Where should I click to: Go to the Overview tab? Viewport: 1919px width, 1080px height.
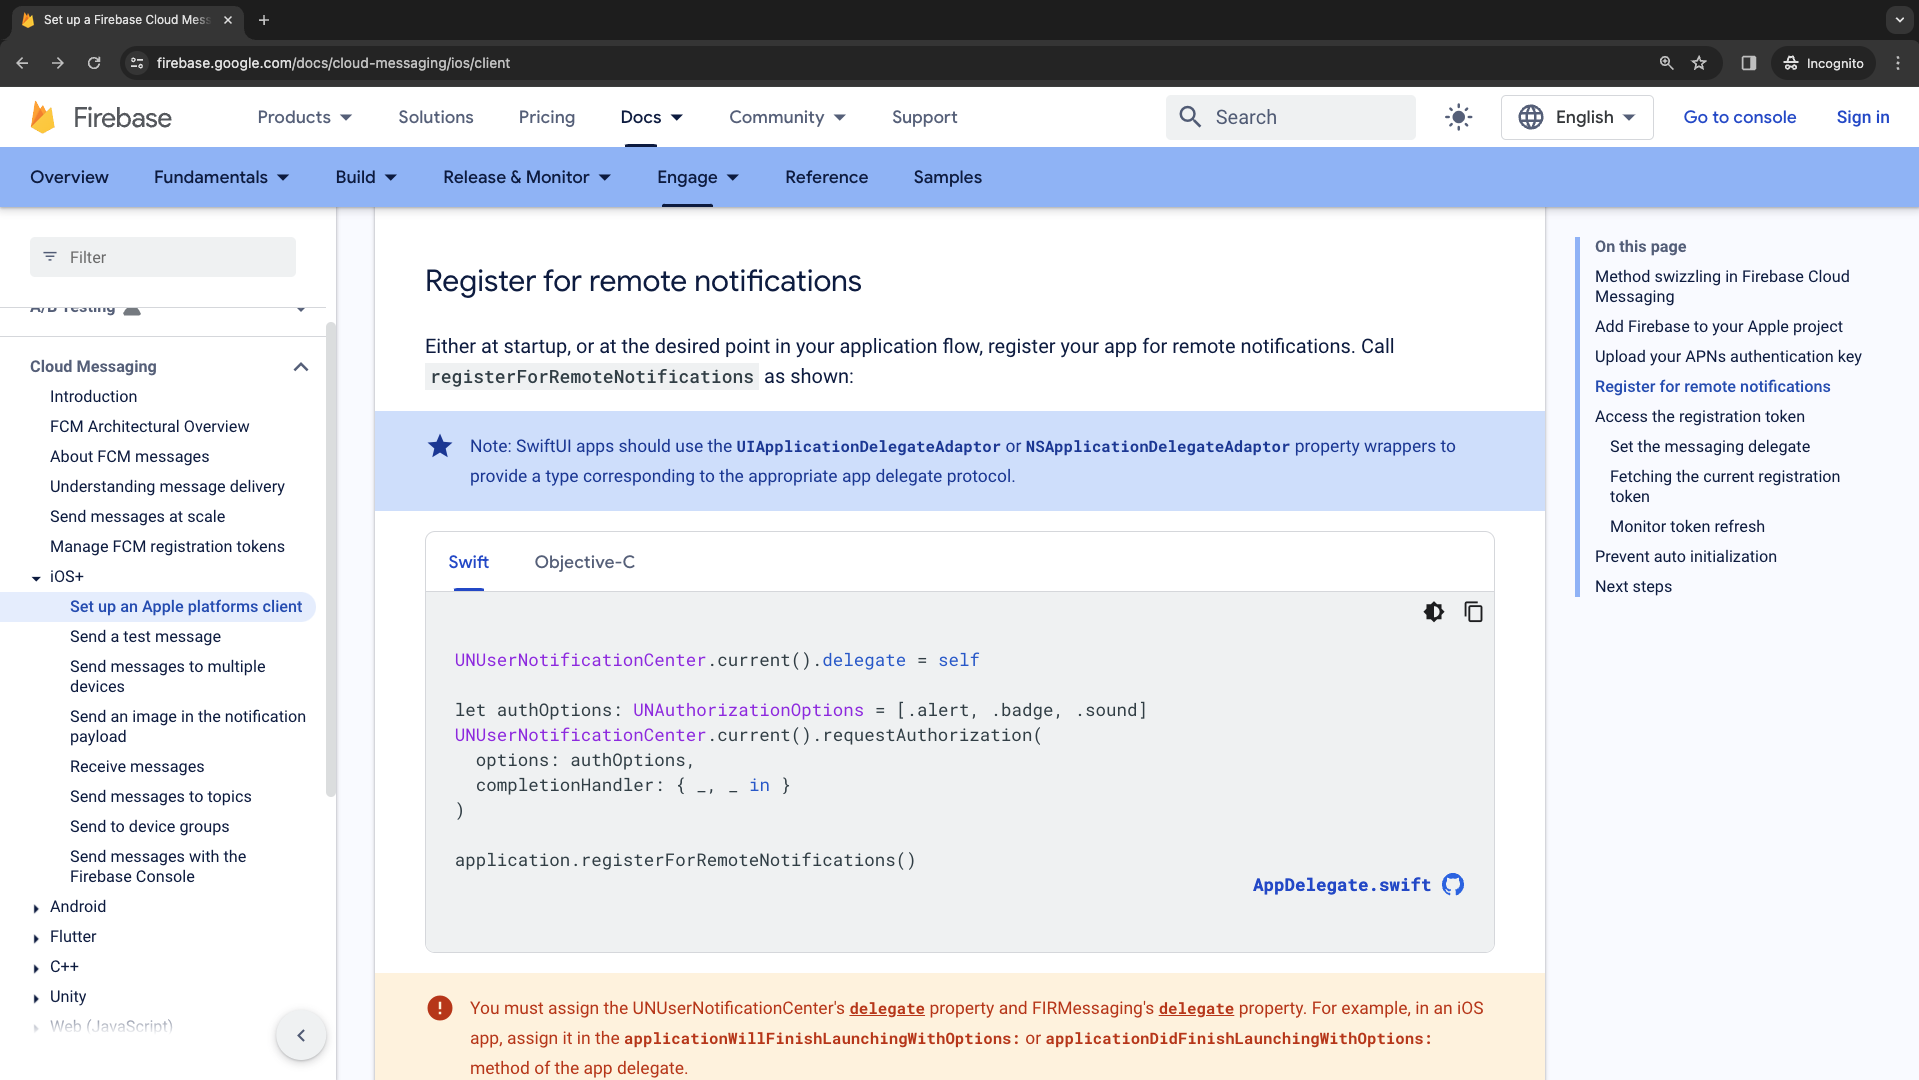[x=69, y=177]
